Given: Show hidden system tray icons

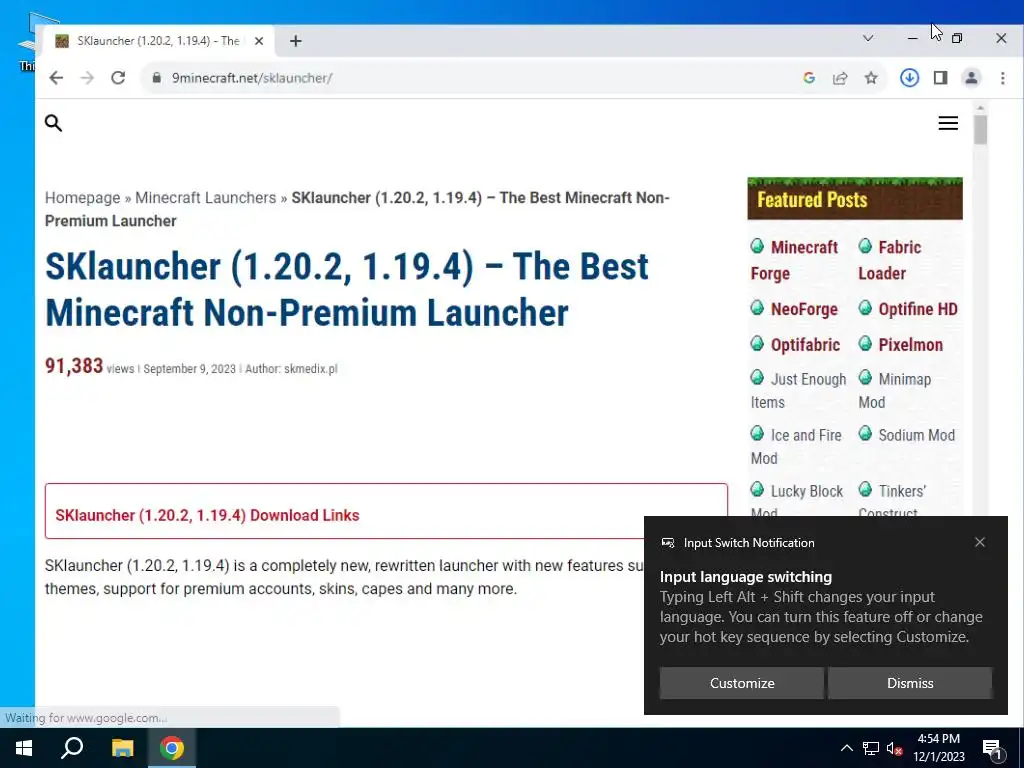Looking at the screenshot, I should point(846,748).
